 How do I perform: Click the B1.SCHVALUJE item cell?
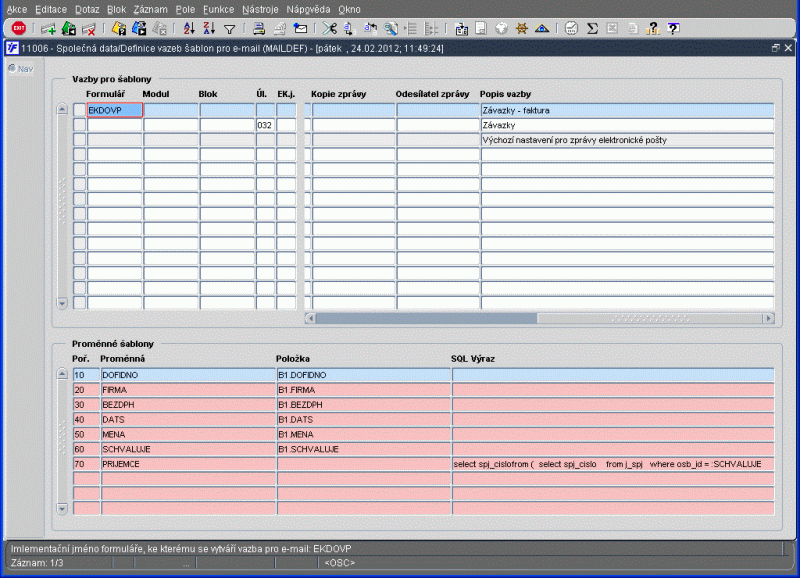[x=364, y=449]
